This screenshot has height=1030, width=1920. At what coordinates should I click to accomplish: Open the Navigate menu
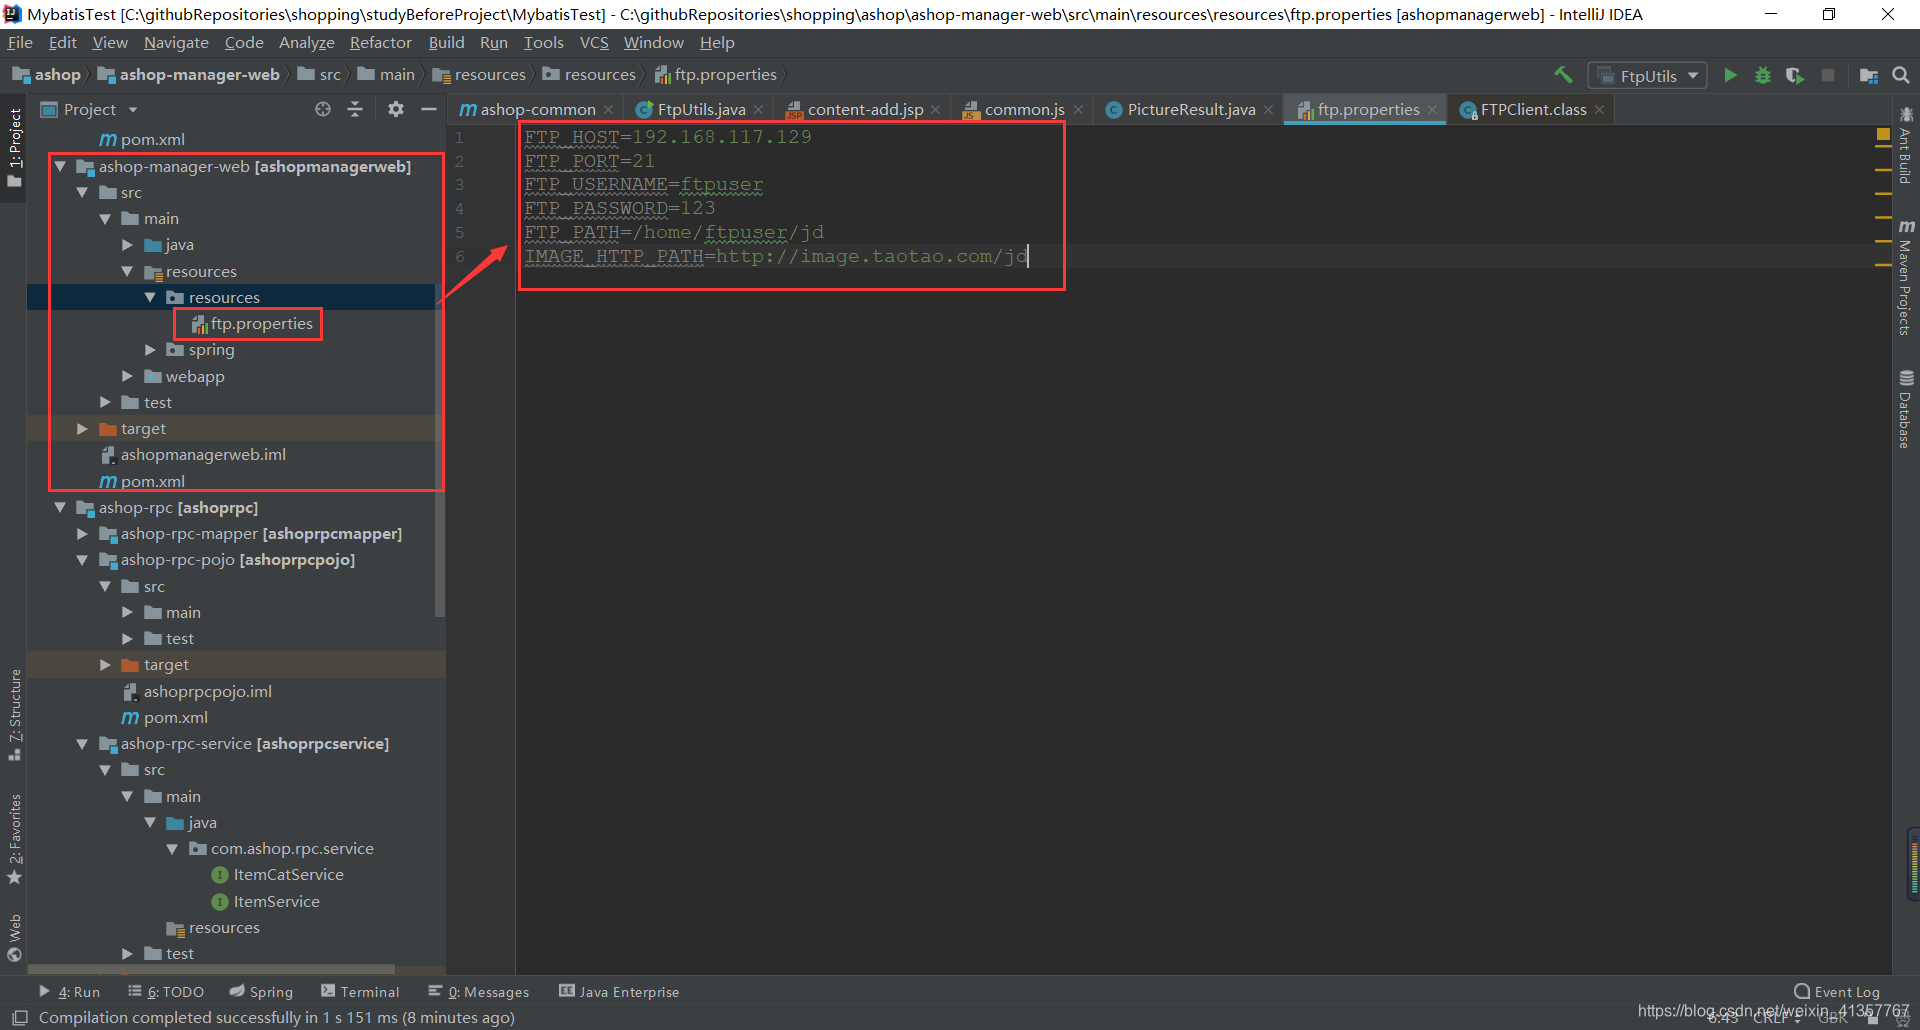click(x=176, y=42)
